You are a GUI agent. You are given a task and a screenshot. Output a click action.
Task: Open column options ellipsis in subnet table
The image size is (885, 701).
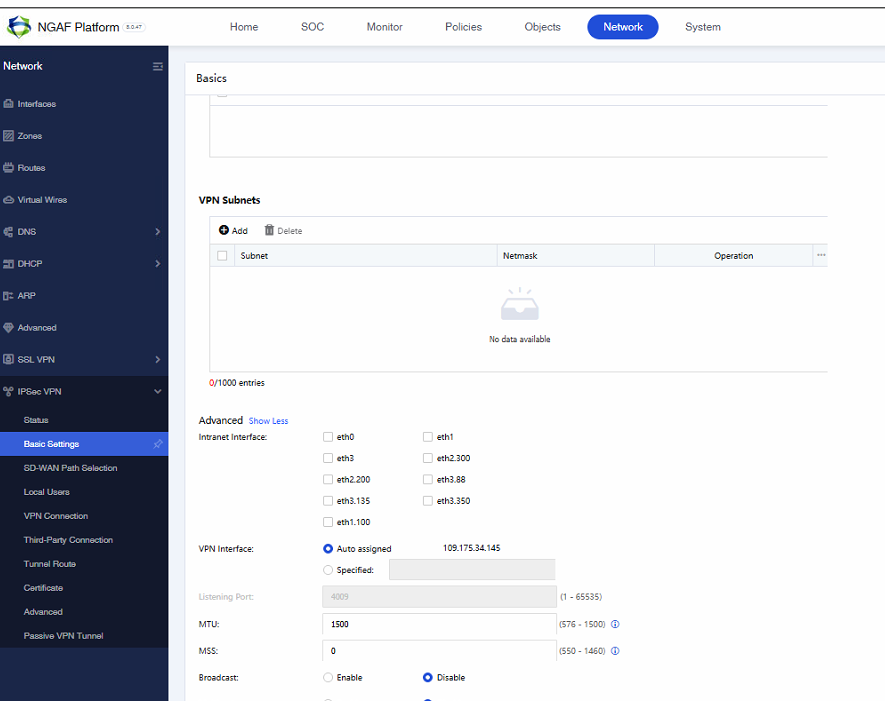click(x=821, y=256)
